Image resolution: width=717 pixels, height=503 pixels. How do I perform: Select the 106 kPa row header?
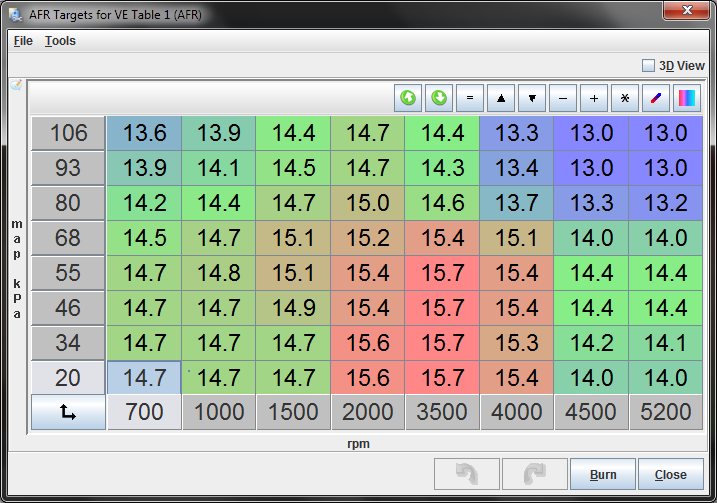coord(68,133)
